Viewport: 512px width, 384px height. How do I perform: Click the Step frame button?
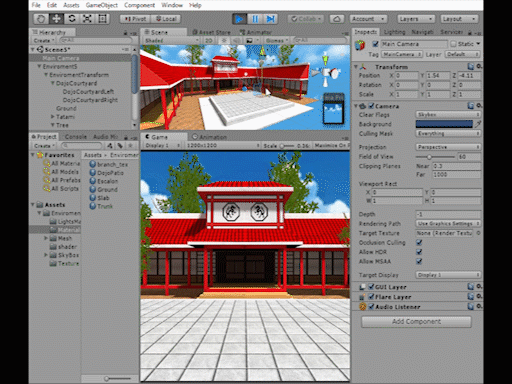(x=270, y=19)
